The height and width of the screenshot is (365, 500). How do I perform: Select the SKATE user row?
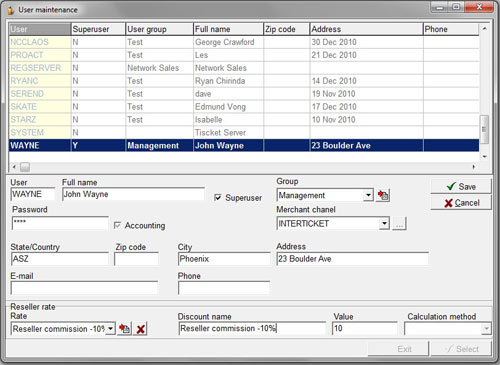pyautogui.click(x=244, y=107)
